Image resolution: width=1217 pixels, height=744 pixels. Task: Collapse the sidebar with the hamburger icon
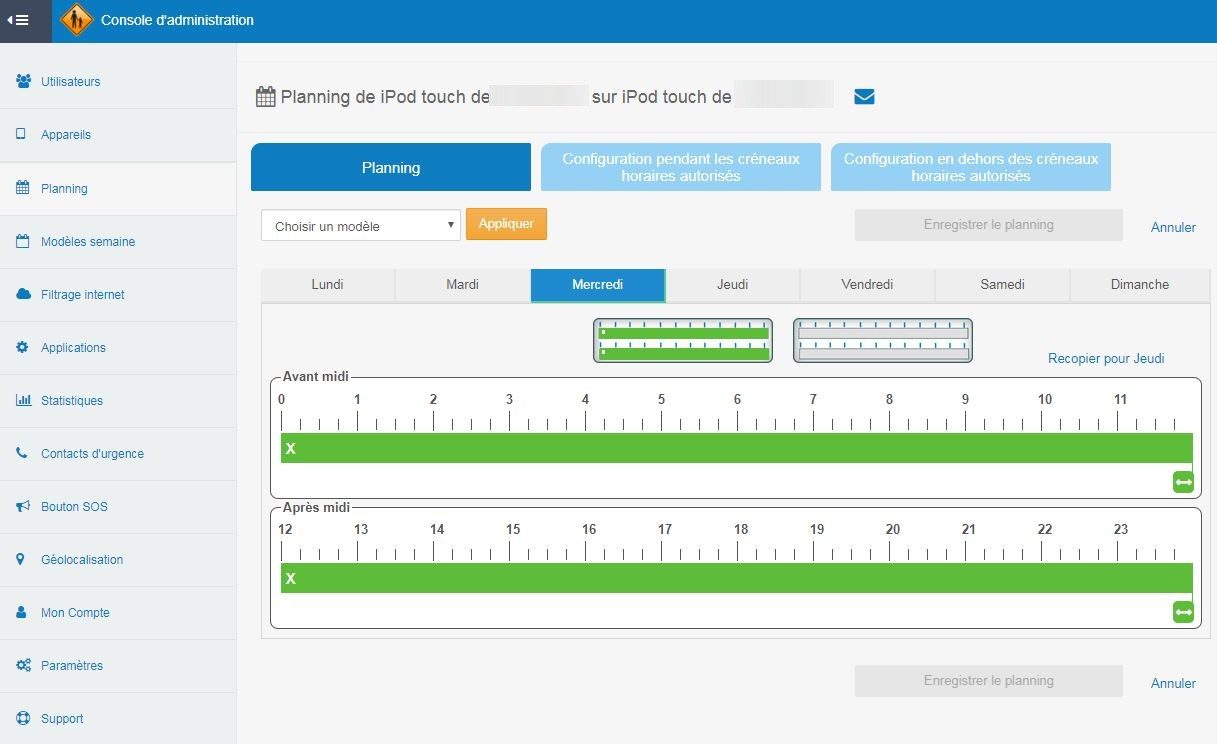(x=18, y=20)
